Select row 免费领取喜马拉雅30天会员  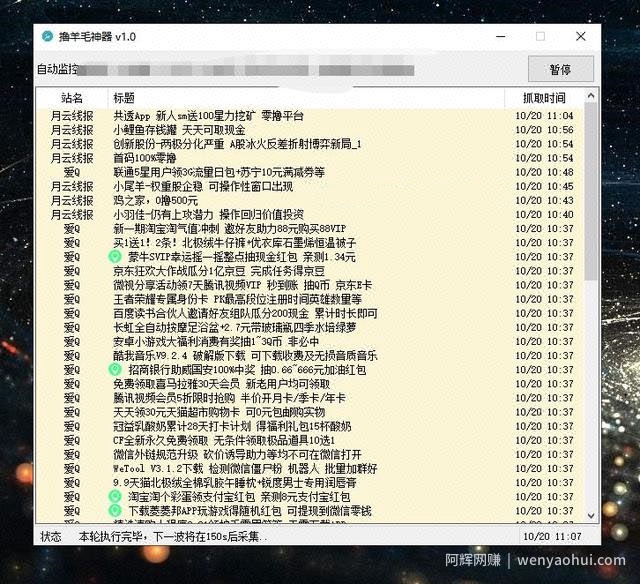(x=310, y=384)
